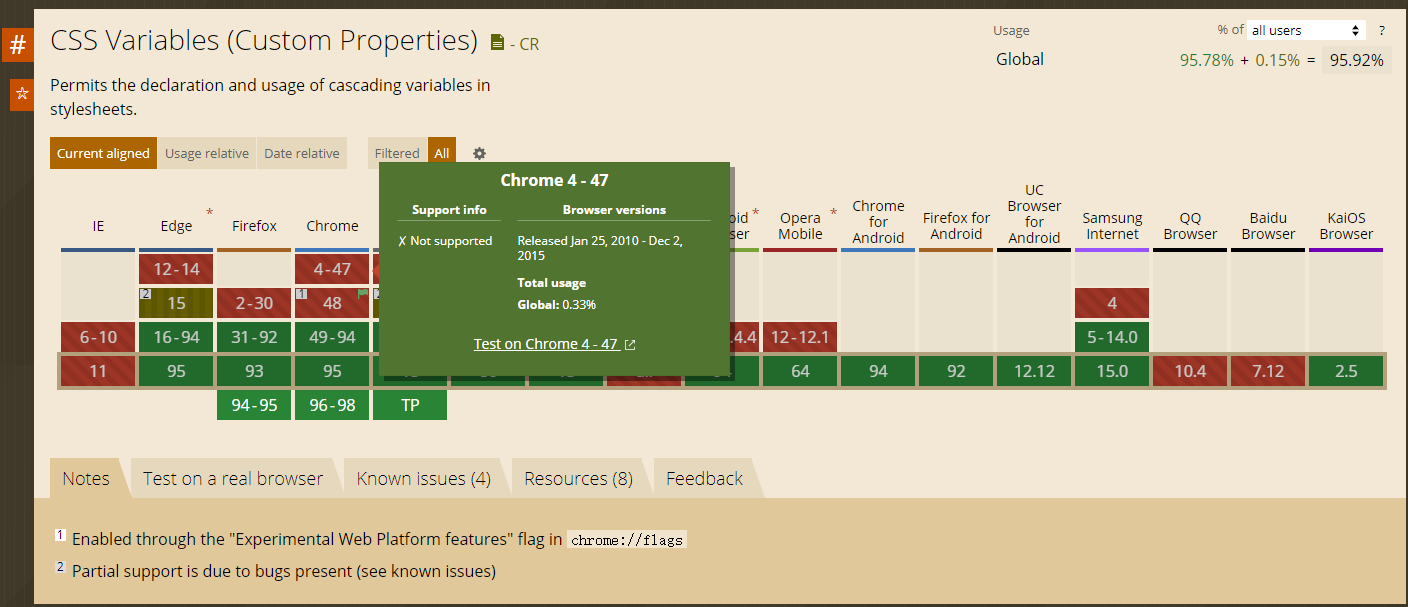The width and height of the screenshot is (1408, 607).
Task: Click the IE column header
Action: 98,226
